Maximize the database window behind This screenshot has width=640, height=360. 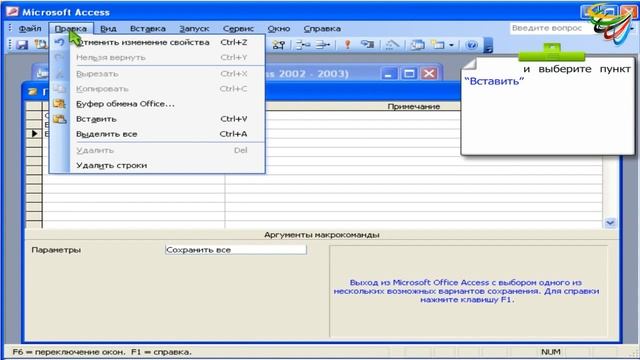pyautogui.click(x=409, y=74)
